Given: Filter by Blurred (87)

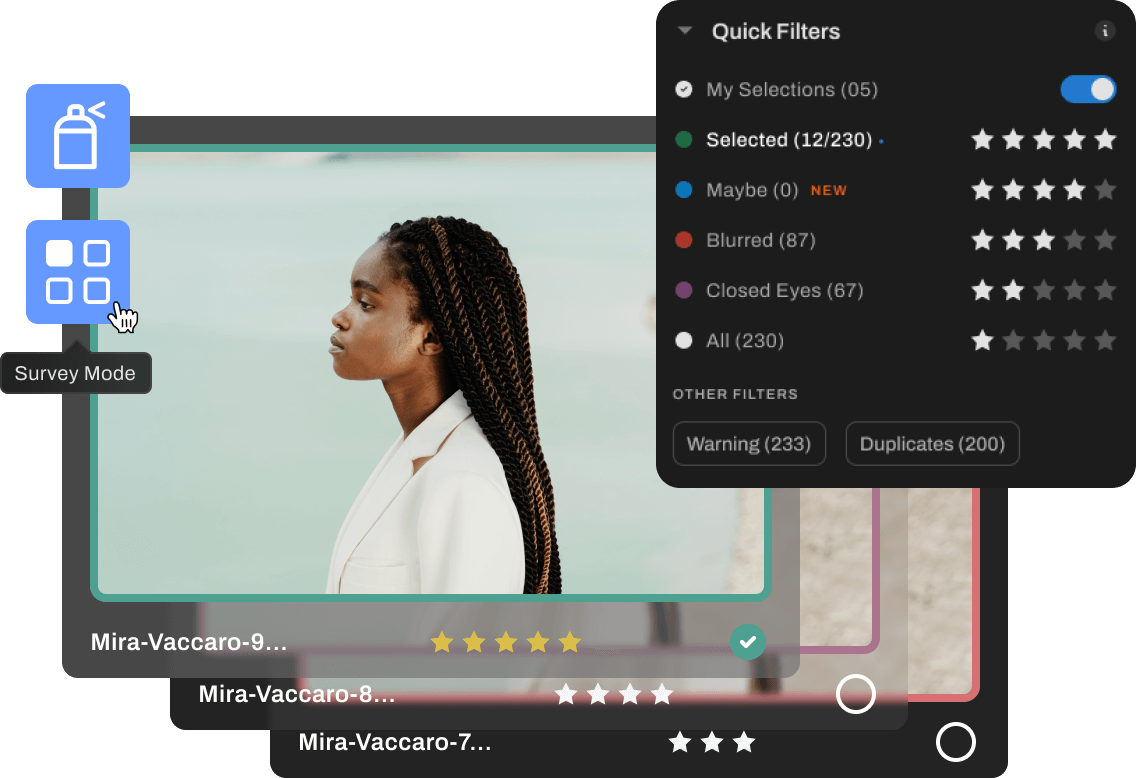Looking at the screenshot, I should 761,240.
